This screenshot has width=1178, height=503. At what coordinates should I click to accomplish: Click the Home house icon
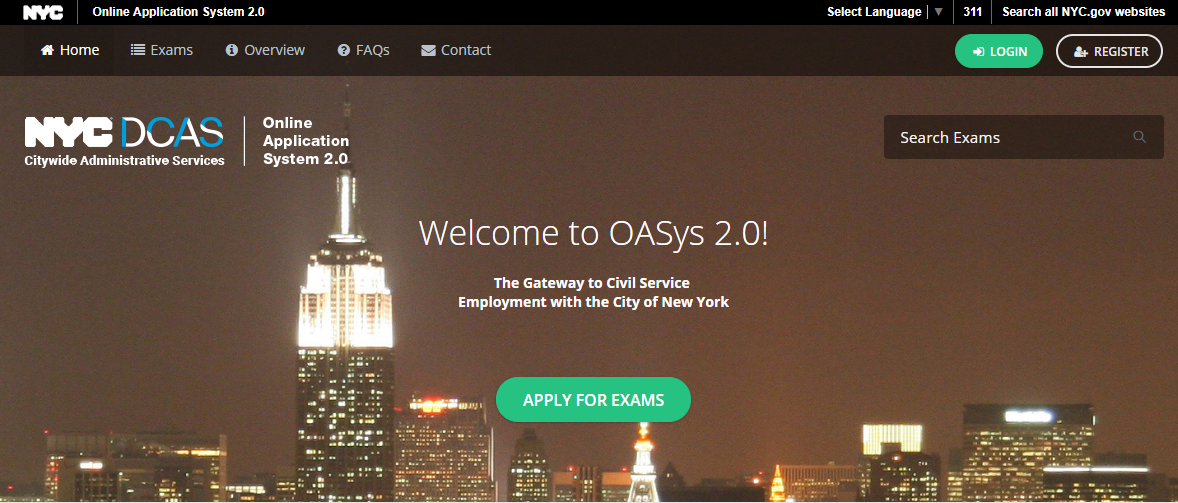pyautogui.click(x=47, y=50)
